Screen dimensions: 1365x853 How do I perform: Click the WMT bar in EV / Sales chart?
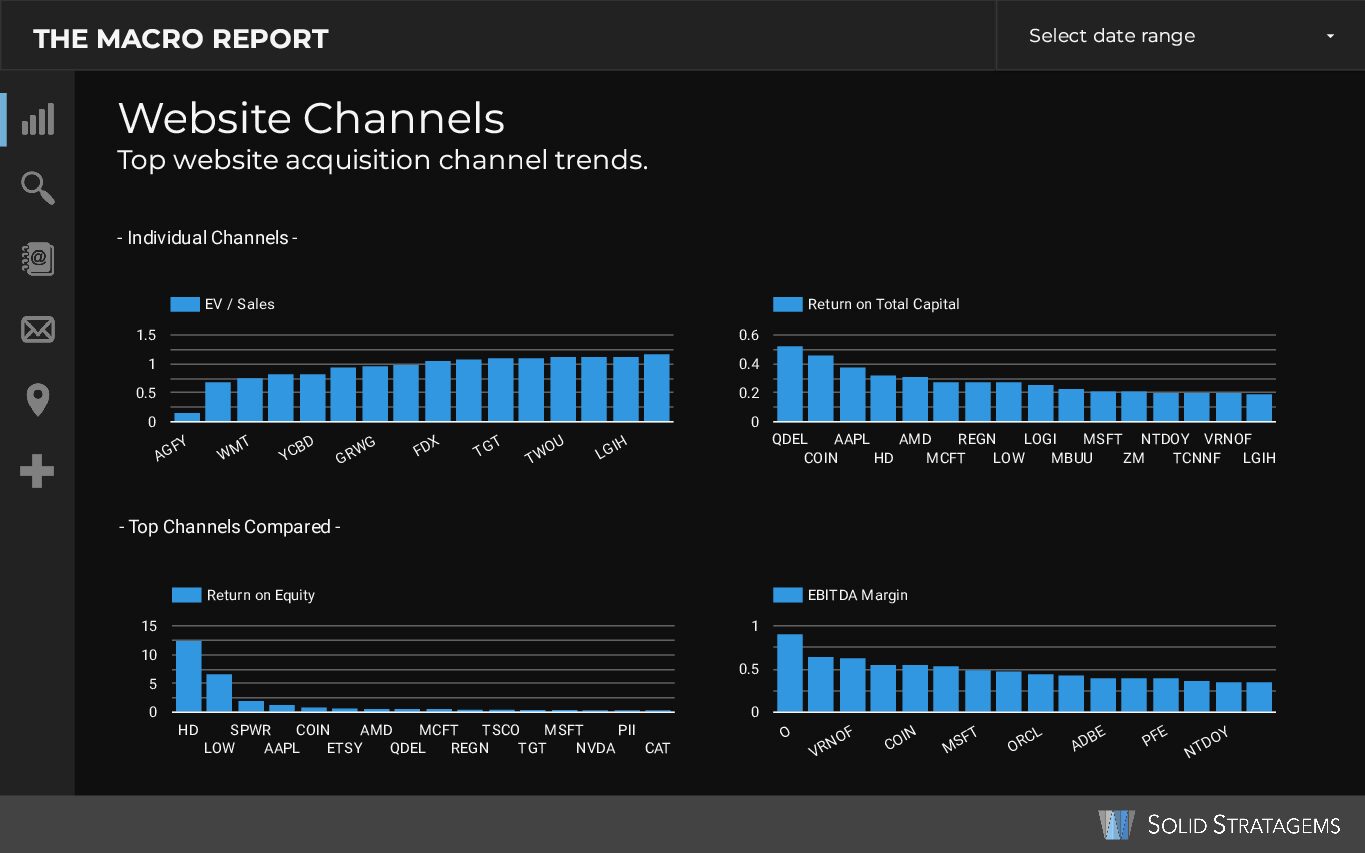click(x=250, y=400)
